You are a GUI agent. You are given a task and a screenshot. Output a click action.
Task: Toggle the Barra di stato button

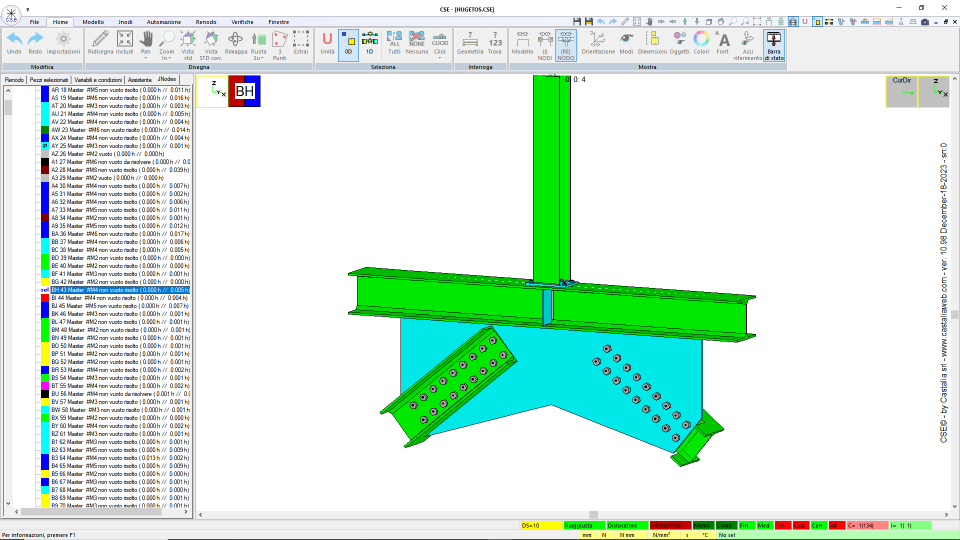point(773,45)
